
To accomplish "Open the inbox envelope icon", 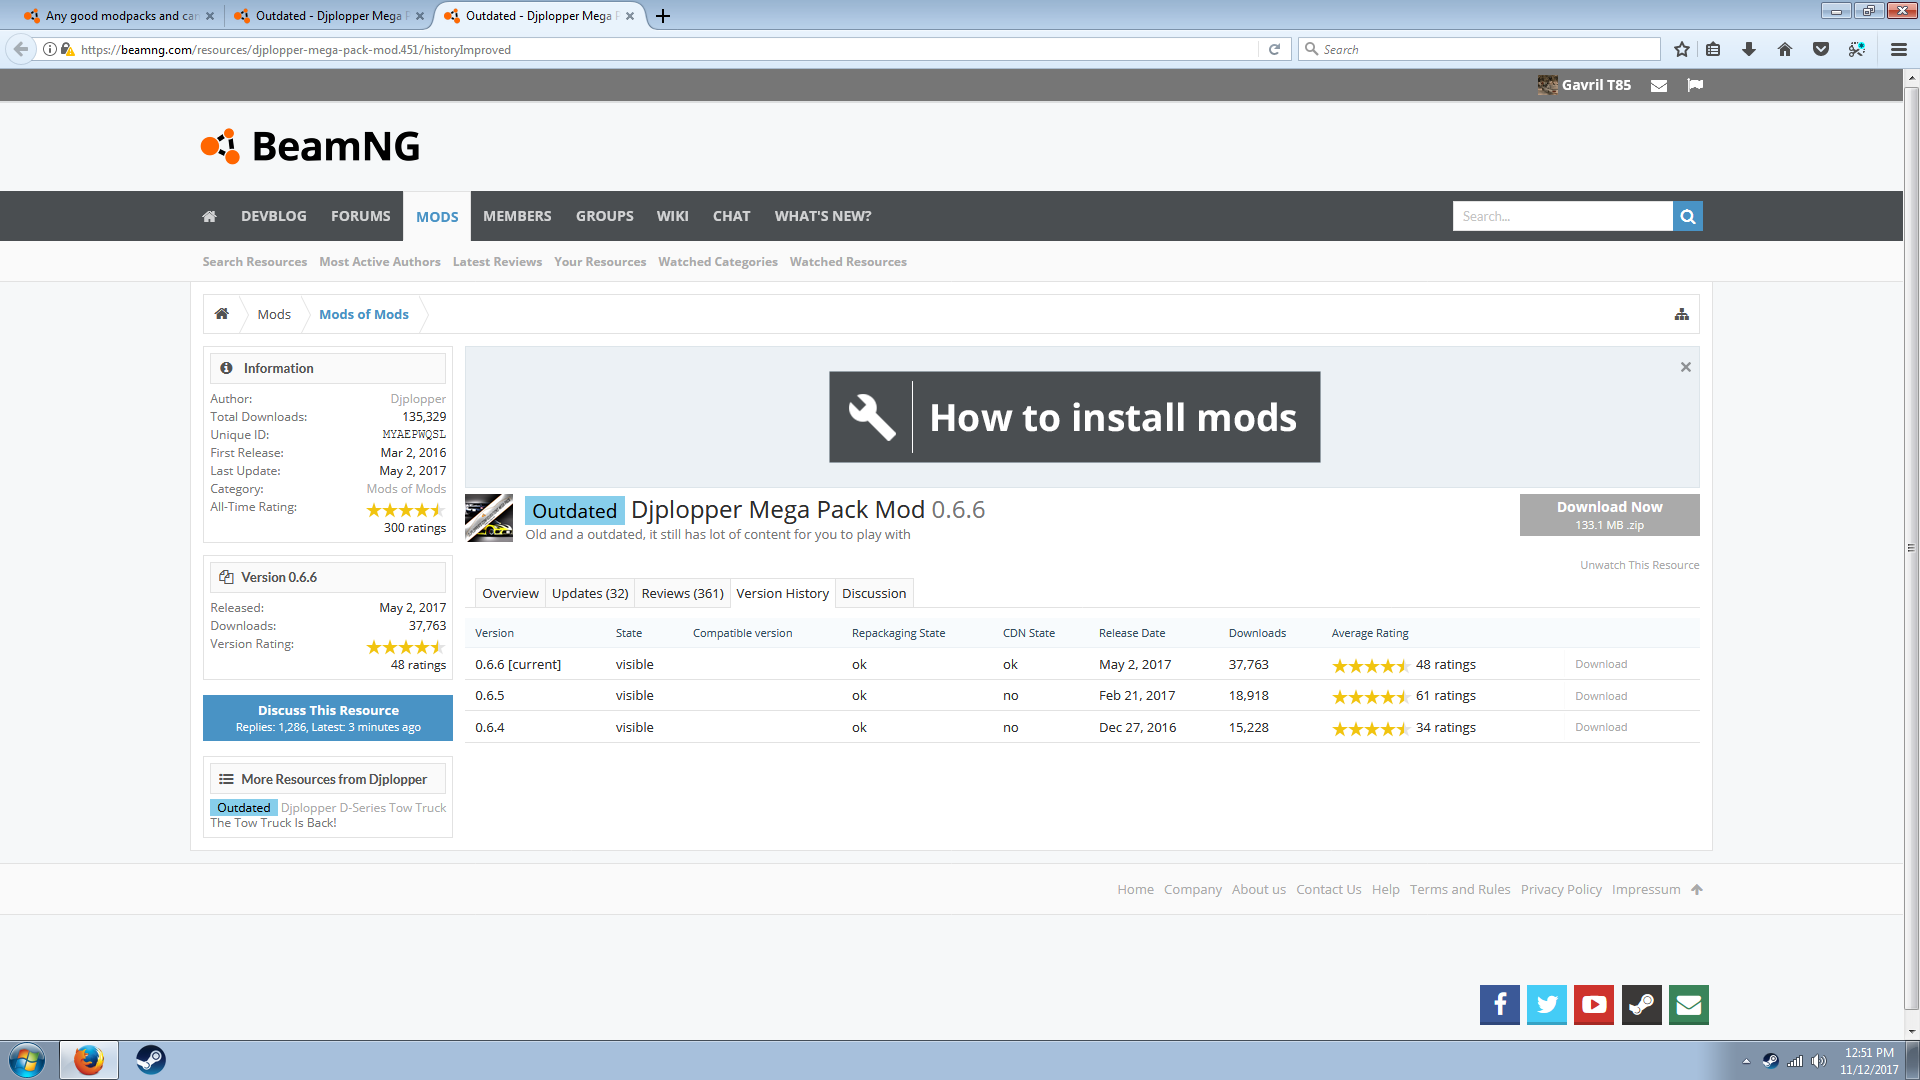I will (x=1659, y=86).
